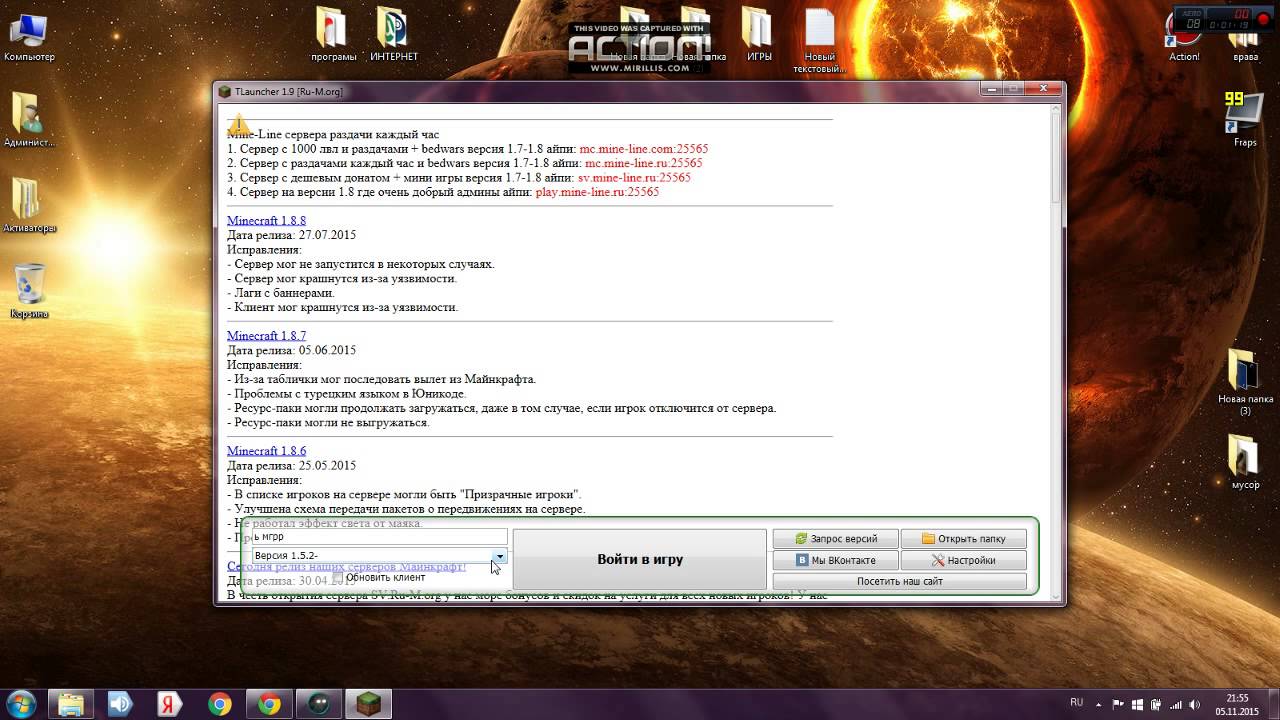The height and width of the screenshot is (720, 1280).
Task: Open the Активаторы folder on desktop
Action: coord(29,205)
